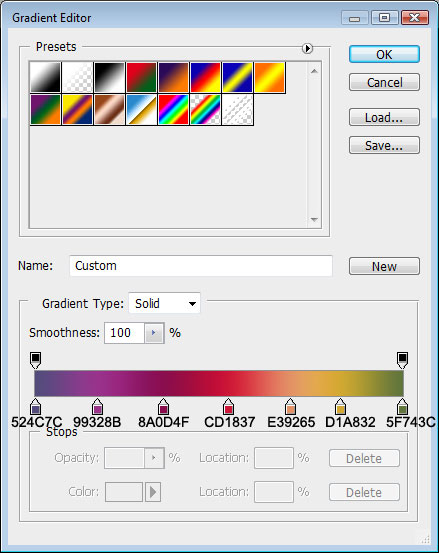439x553 pixels.
Task: Click the stop Color swatch box
Action: click(x=124, y=492)
